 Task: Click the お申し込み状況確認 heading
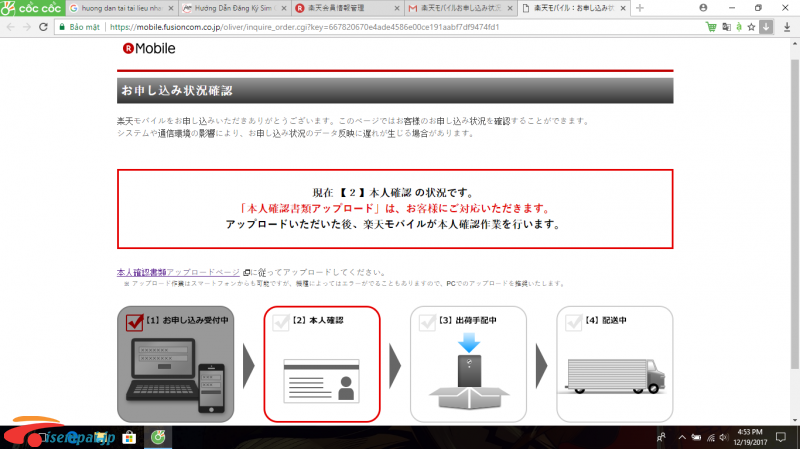pyautogui.click(x=177, y=91)
